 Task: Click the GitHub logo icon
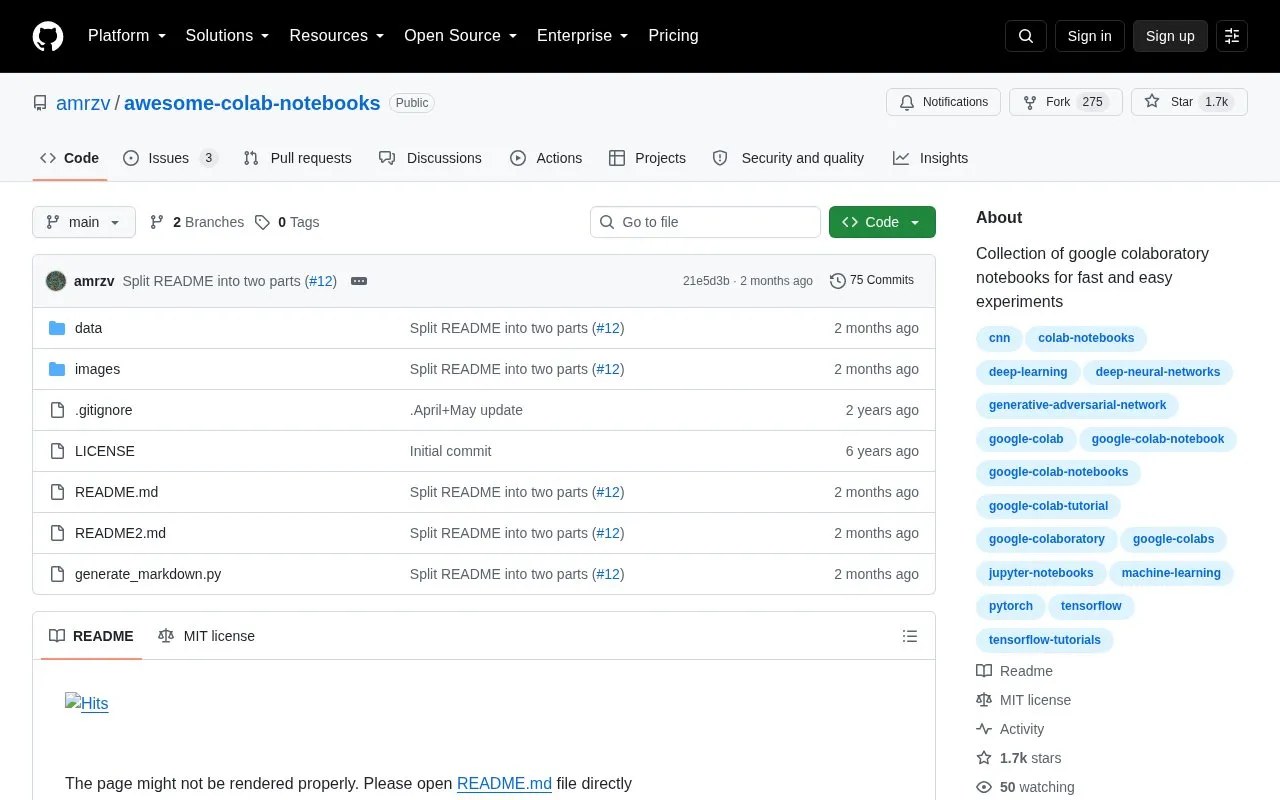[x=48, y=36]
